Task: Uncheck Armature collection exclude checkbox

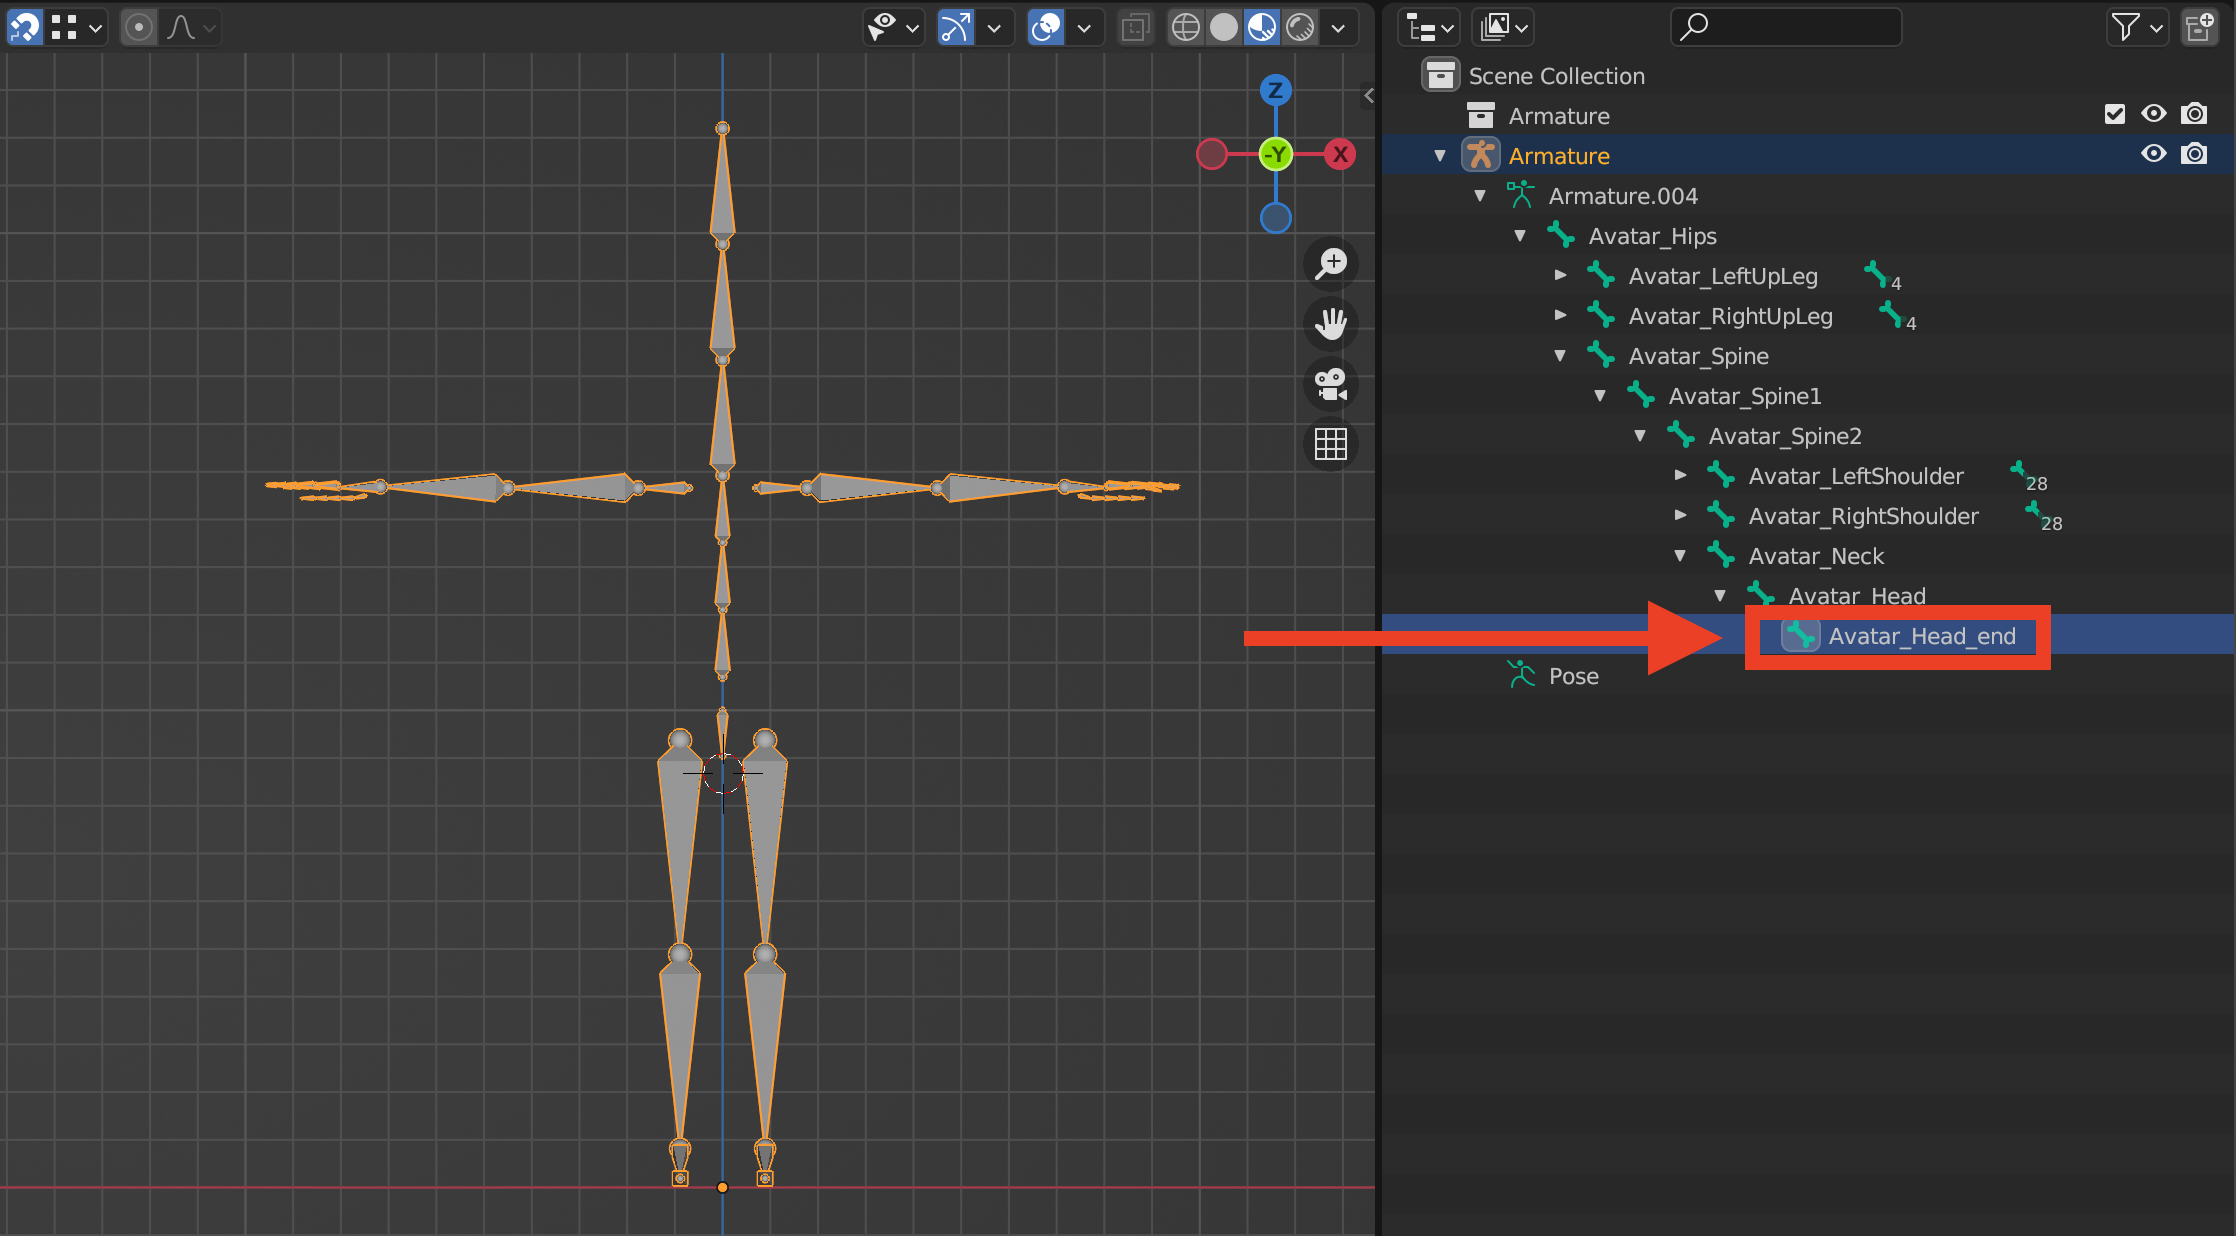Action: point(2114,114)
